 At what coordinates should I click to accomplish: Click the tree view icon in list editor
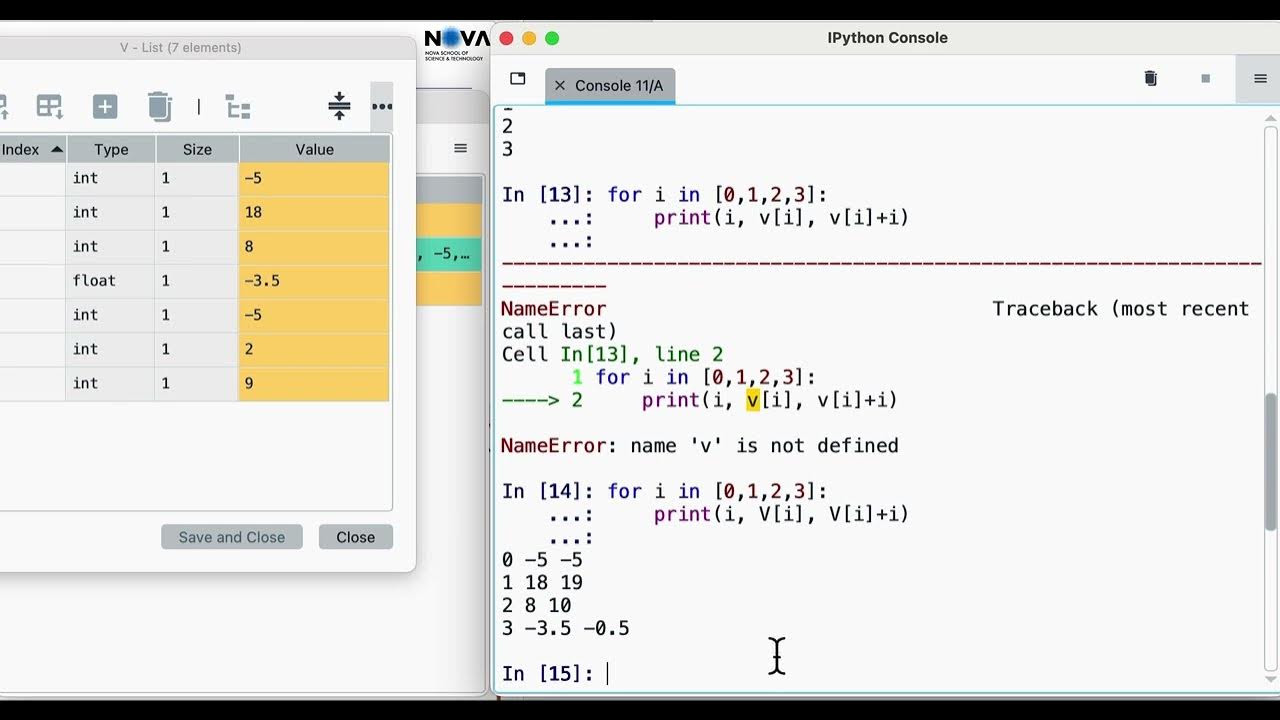[x=238, y=107]
